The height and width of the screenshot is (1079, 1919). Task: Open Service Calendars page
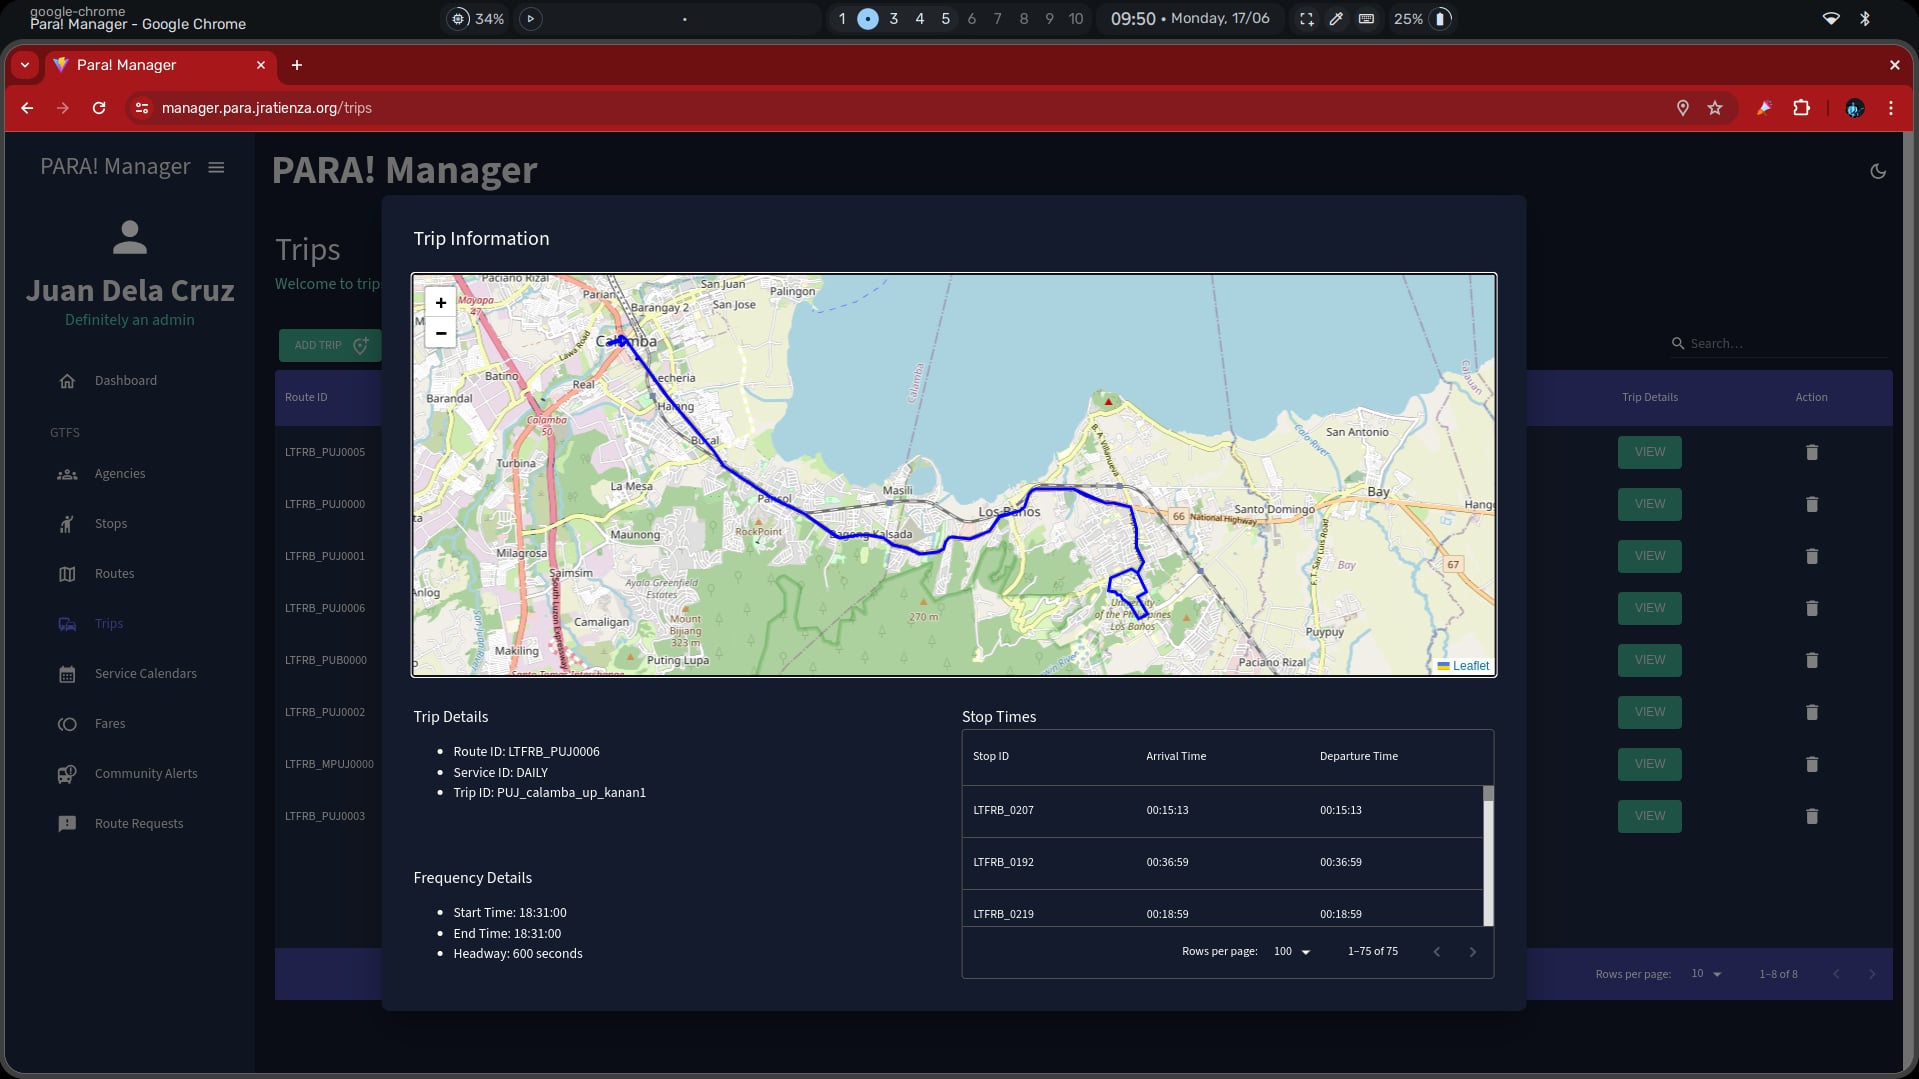pyautogui.click(x=146, y=674)
